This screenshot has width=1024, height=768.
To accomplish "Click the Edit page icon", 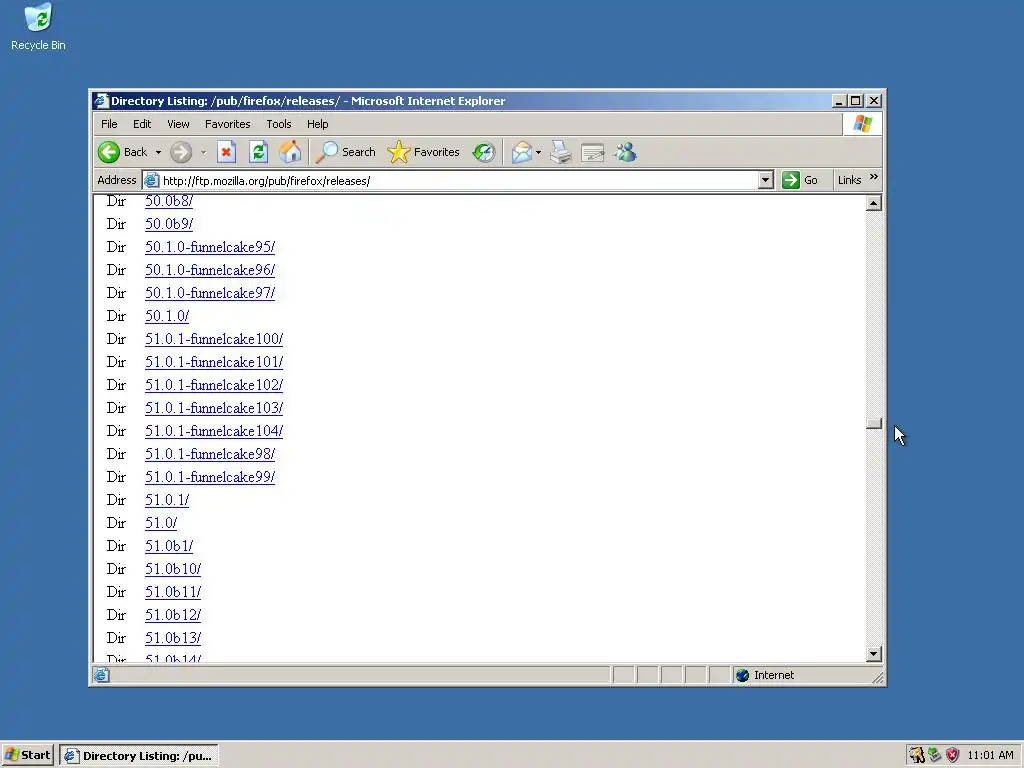I will 592,152.
